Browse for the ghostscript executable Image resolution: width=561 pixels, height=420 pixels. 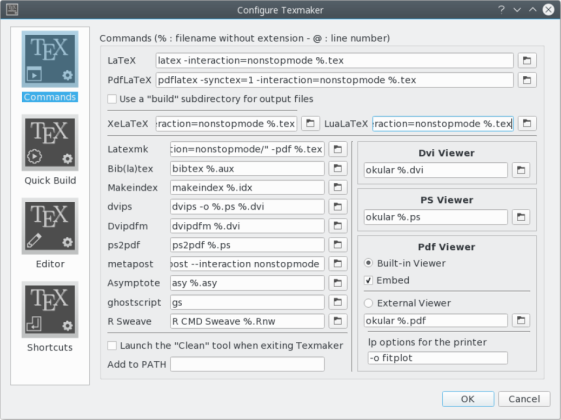[x=338, y=302]
